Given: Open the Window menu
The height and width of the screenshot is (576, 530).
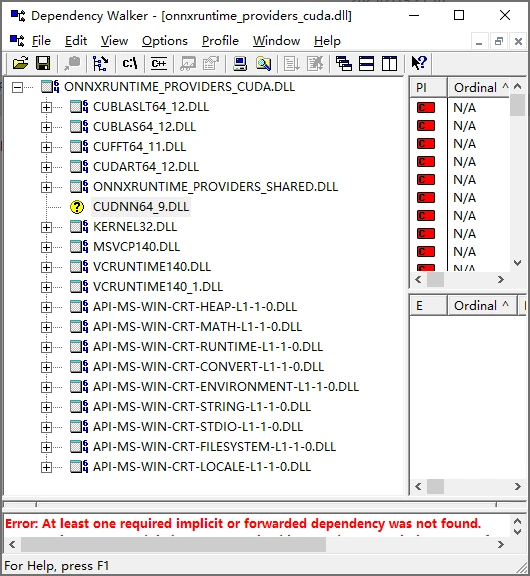Looking at the screenshot, I should [276, 41].
